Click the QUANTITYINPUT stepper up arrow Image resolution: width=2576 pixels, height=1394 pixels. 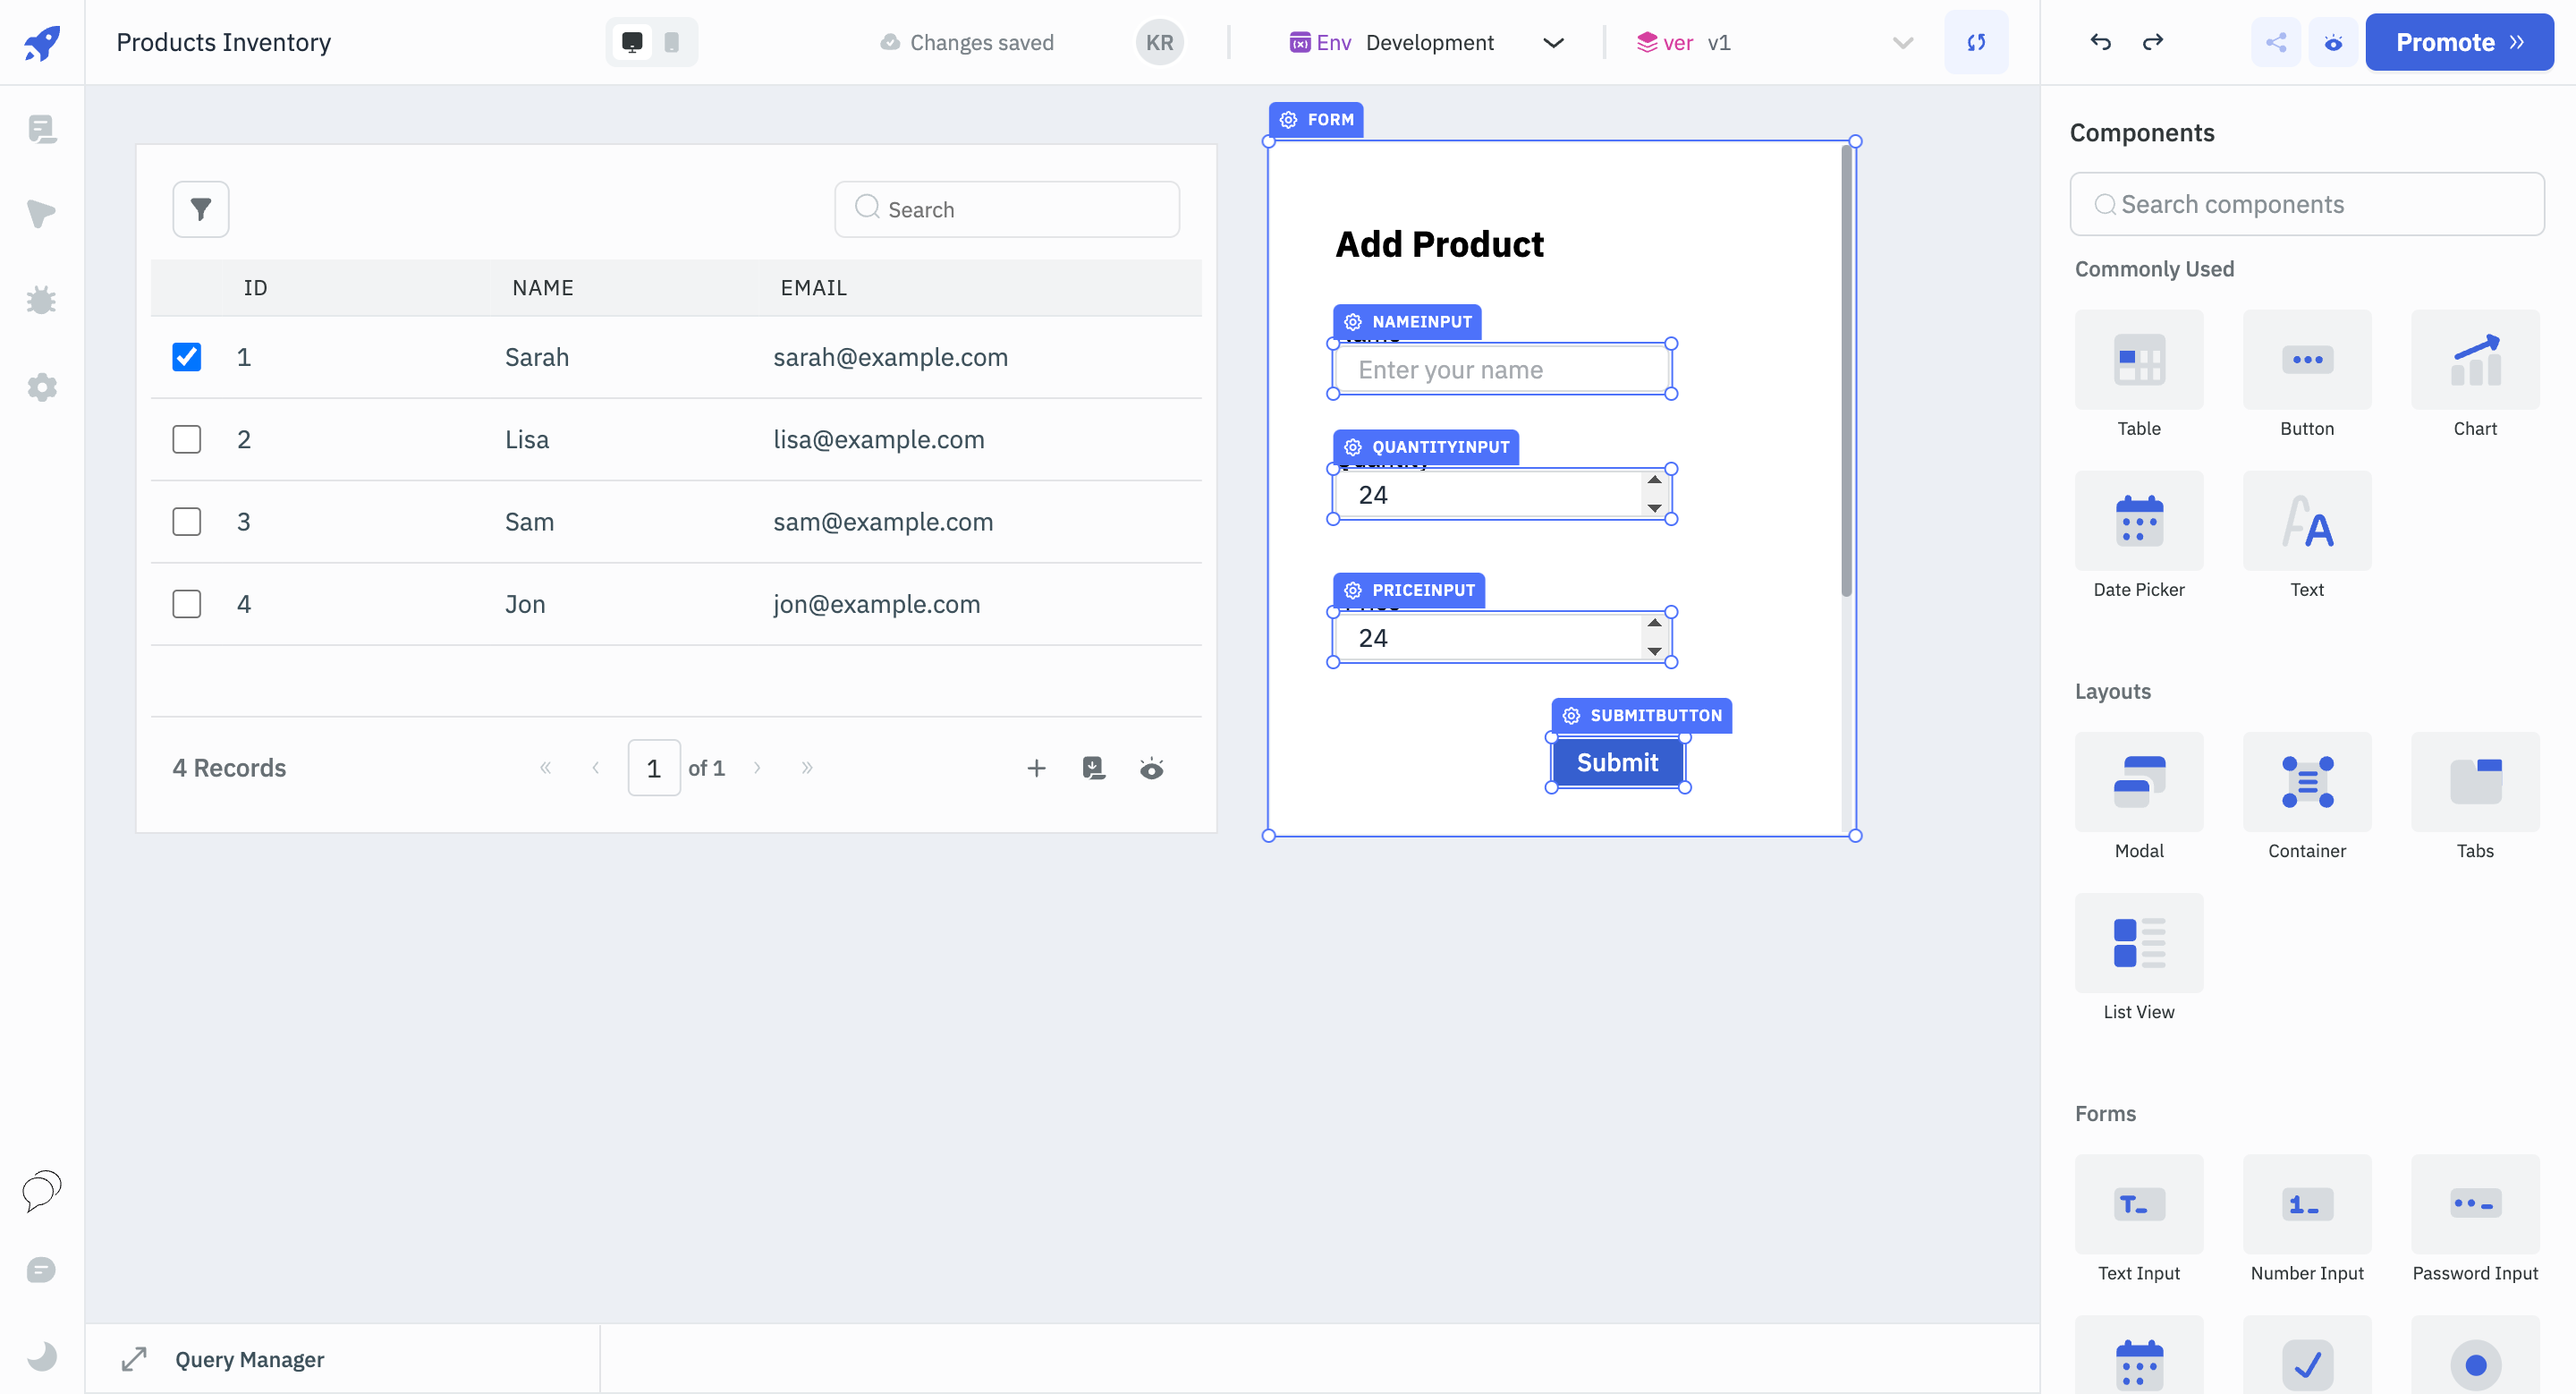coord(1657,480)
